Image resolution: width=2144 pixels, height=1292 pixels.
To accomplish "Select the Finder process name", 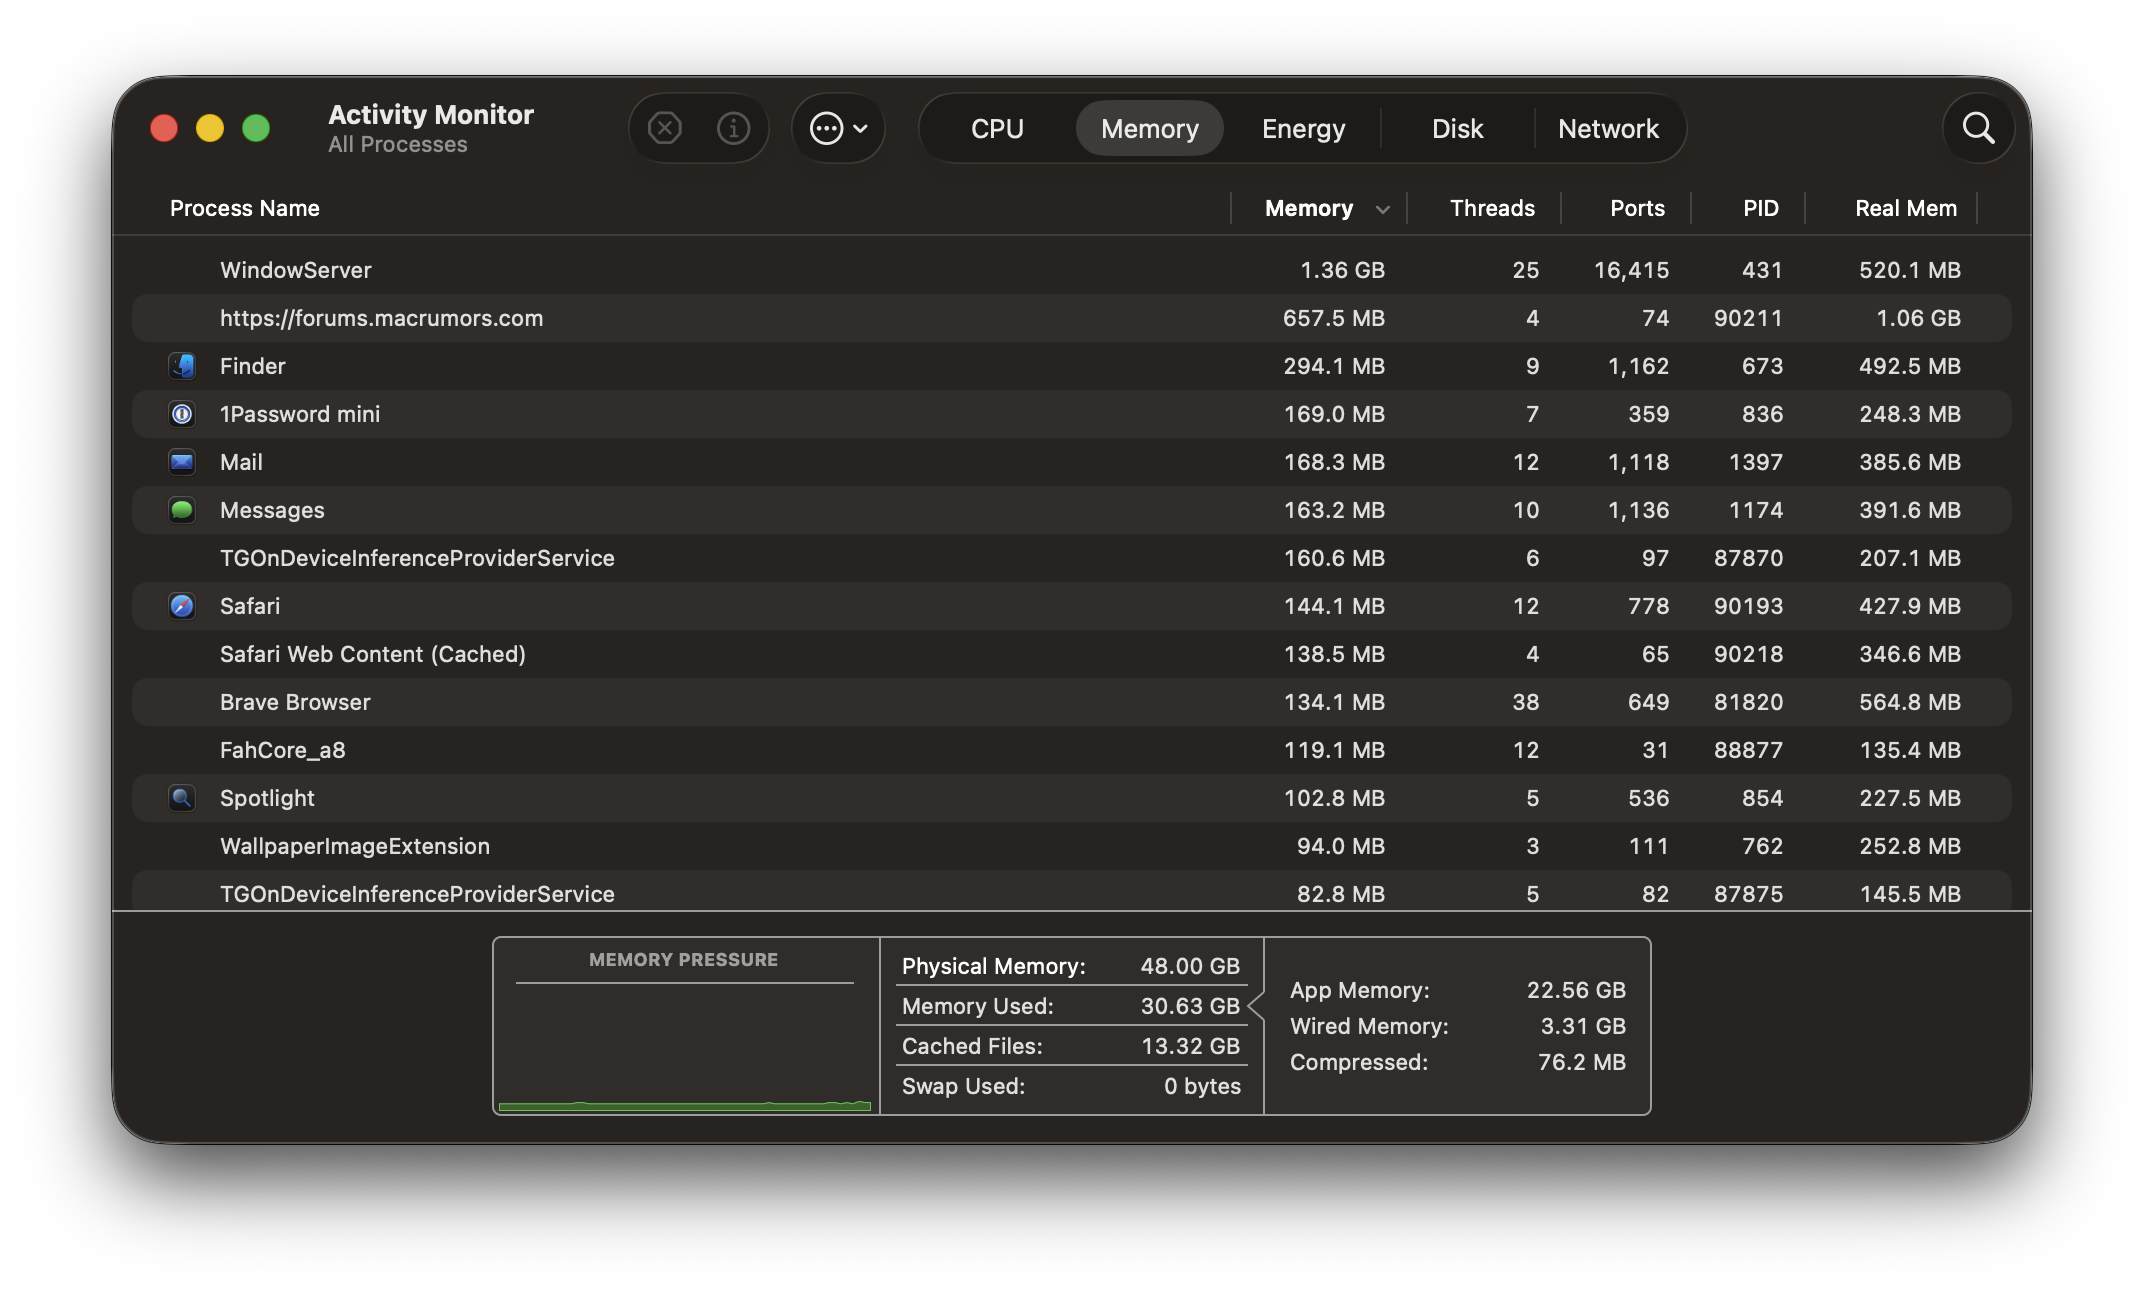I will (253, 366).
